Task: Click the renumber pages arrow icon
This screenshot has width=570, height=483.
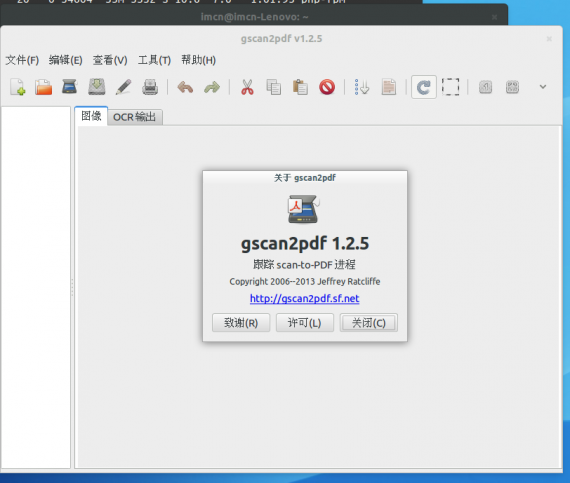Action: (362, 87)
